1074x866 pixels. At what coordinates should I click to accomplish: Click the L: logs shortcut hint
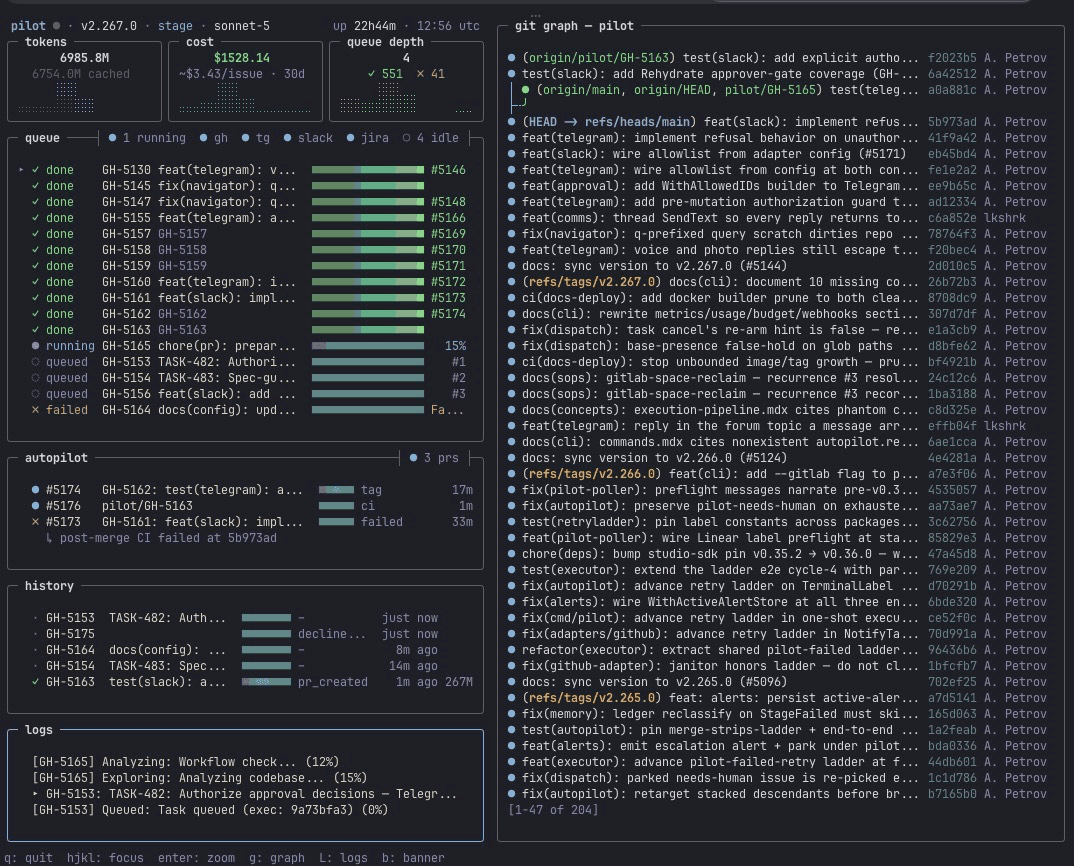343,858
